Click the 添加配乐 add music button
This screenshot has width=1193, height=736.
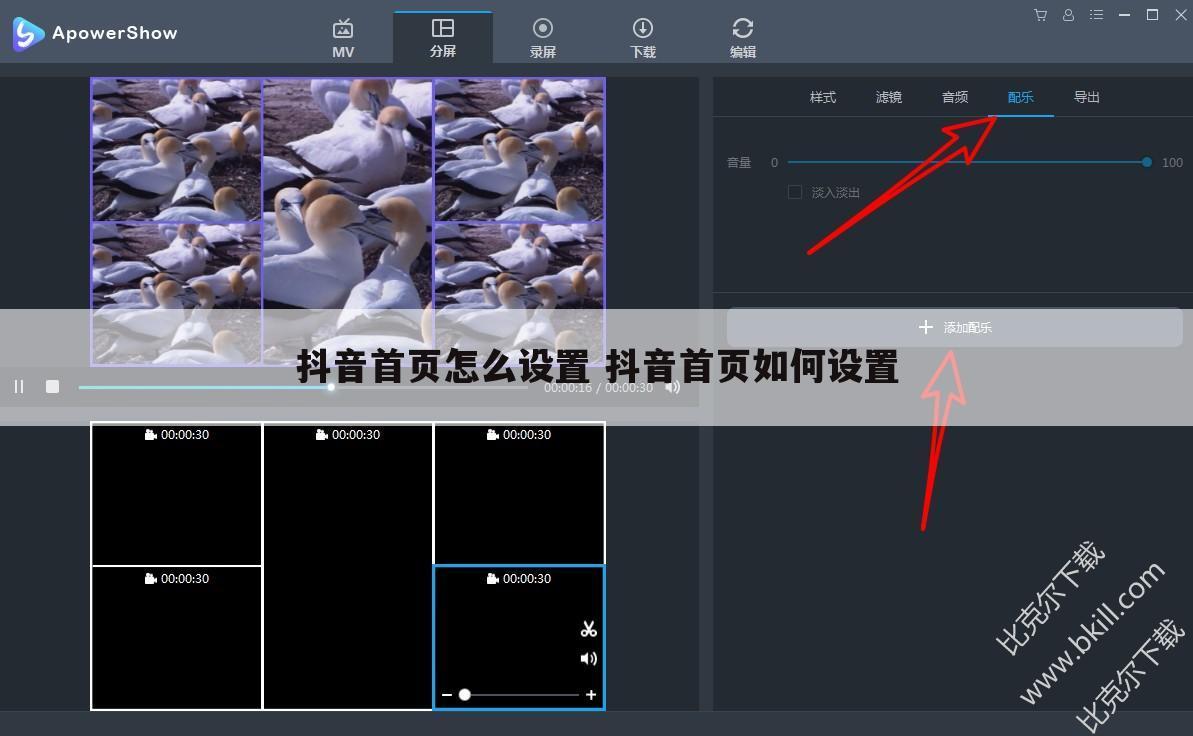tap(953, 327)
